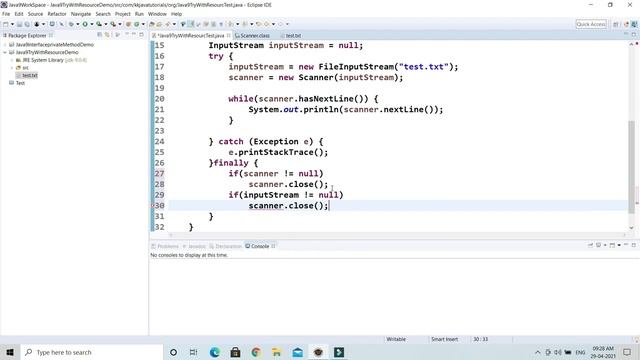
Task: Switch to the Scanner.class editor tab
Action: pos(252,36)
